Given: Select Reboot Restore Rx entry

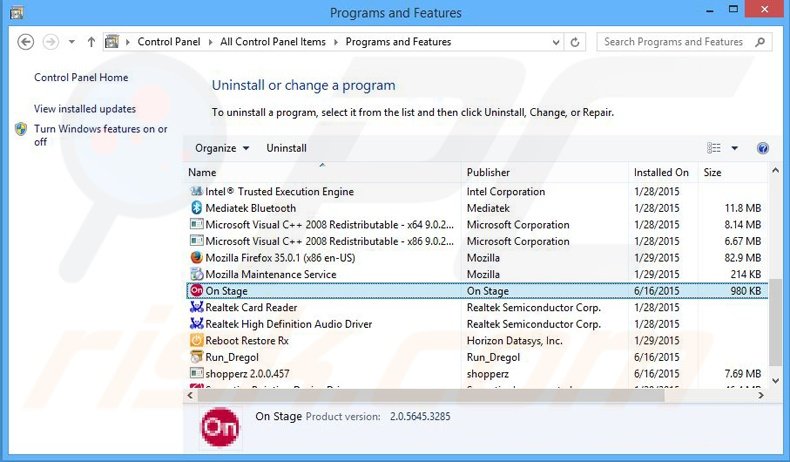Looking at the screenshot, I should click(247, 341).
